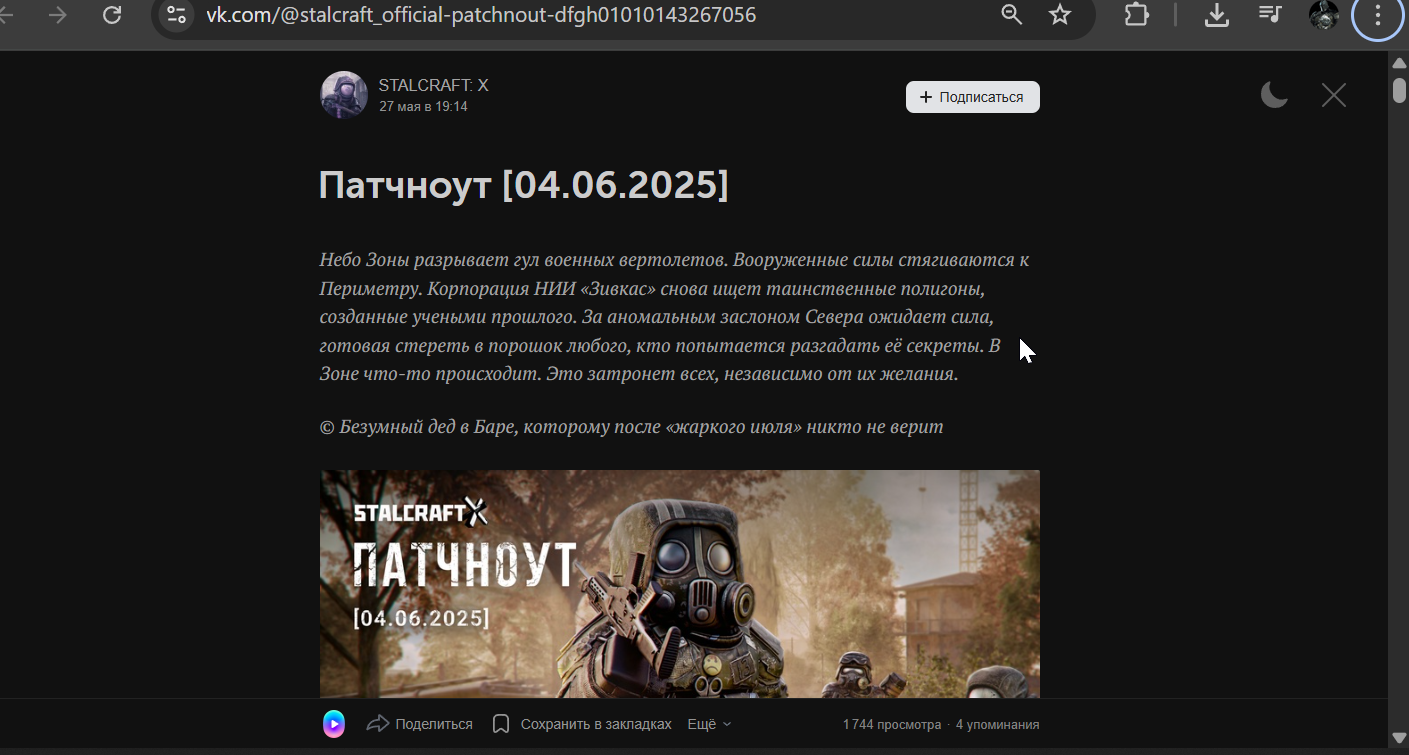Open the browser profile avatar menu
1409x755 pixels.
tap(1323, 15)
